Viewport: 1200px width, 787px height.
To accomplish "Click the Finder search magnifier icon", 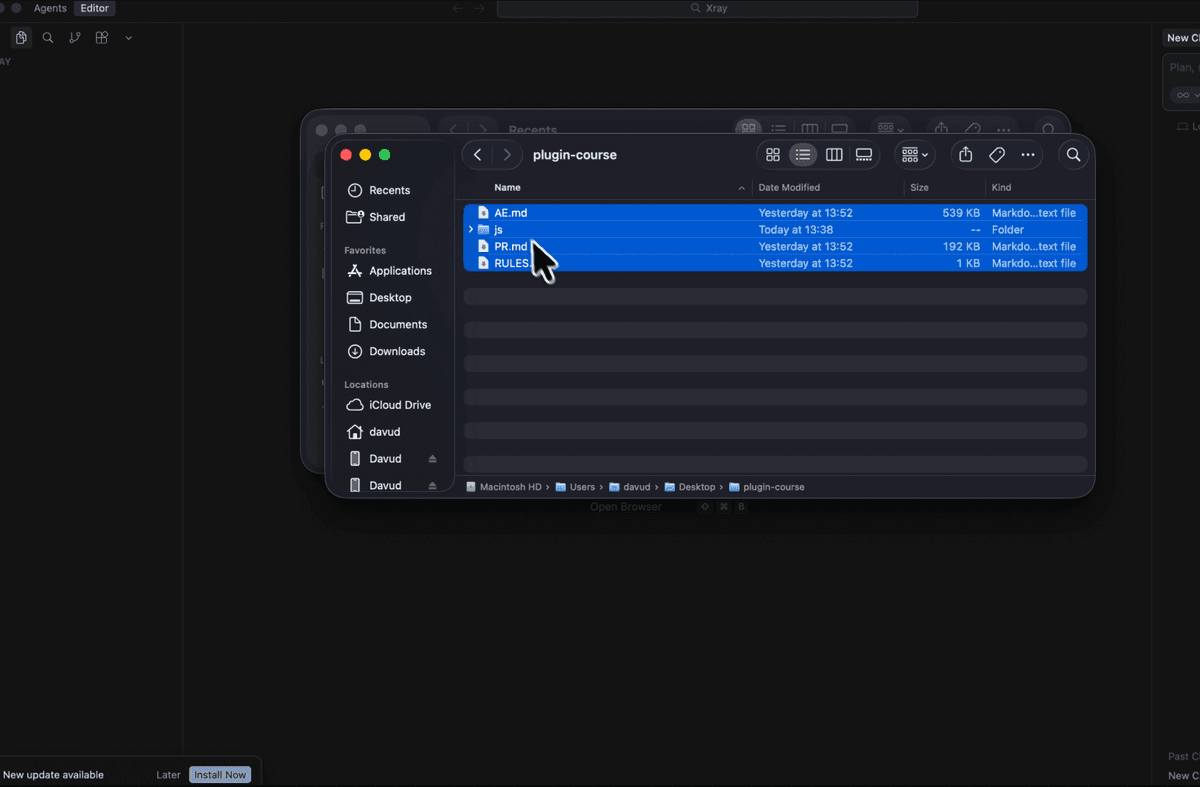I will (1073, 155).
